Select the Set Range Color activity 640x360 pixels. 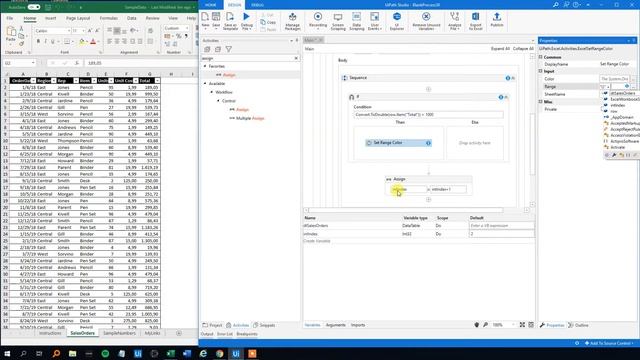(398, 143)
